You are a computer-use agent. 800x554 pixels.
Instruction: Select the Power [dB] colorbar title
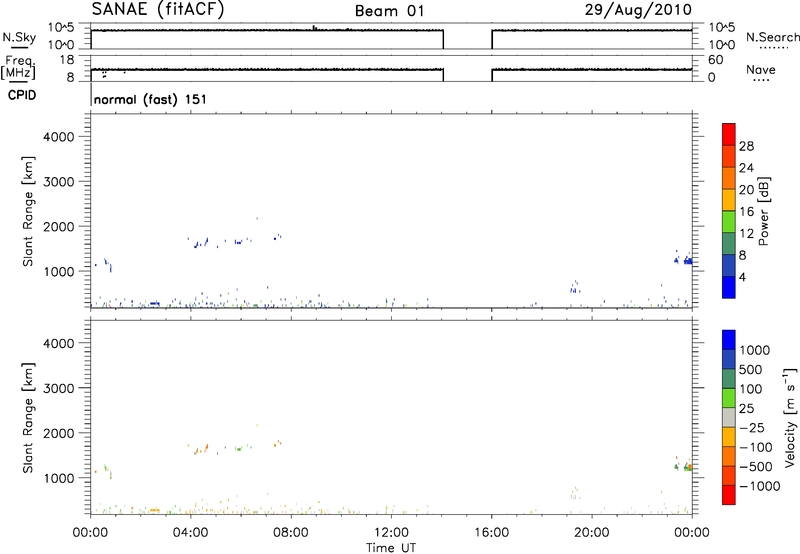click(763, 211)
